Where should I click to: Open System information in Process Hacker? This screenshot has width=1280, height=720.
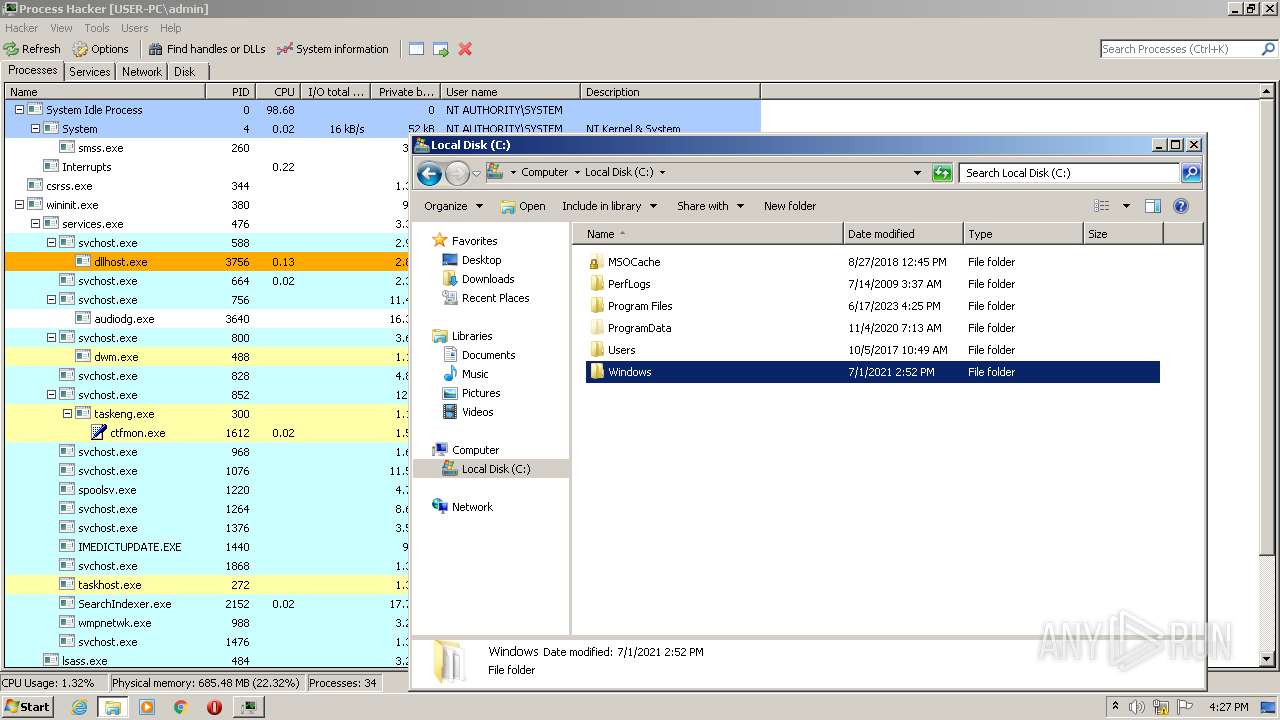tap(333, 48)
